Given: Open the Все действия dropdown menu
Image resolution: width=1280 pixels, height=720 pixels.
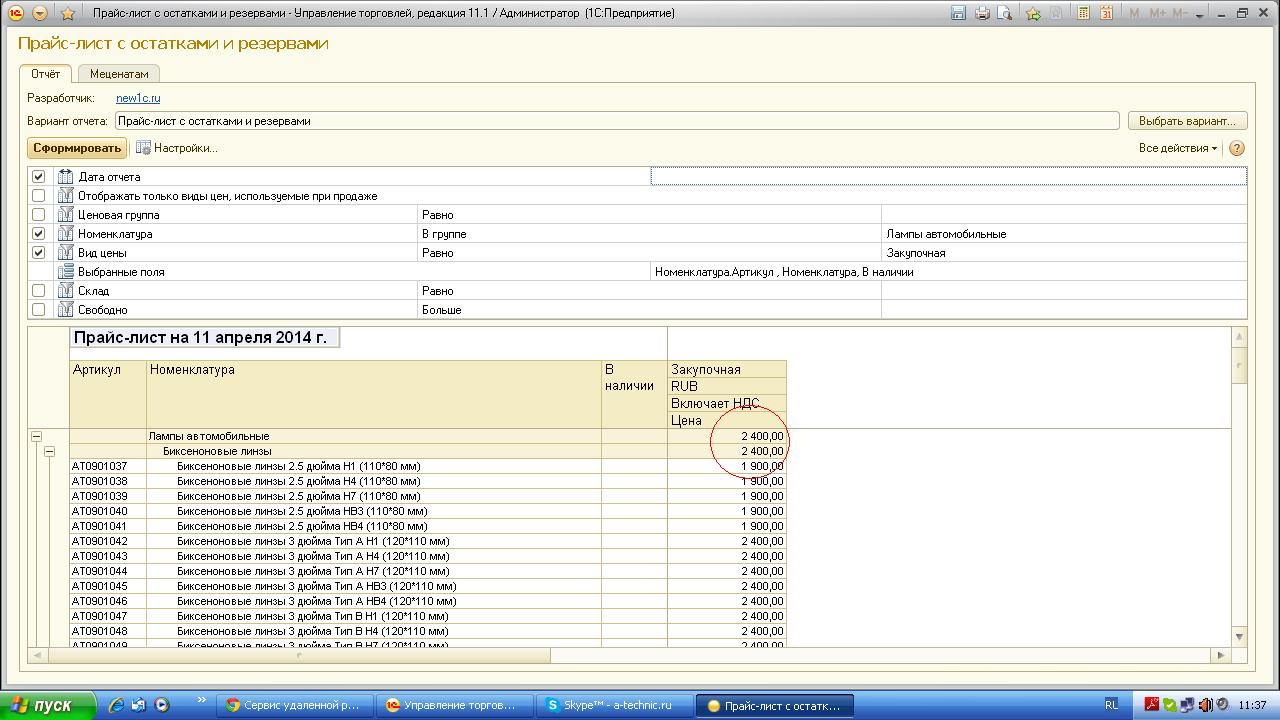Looking at the screenshot, I should click(x=1178, y=148).
